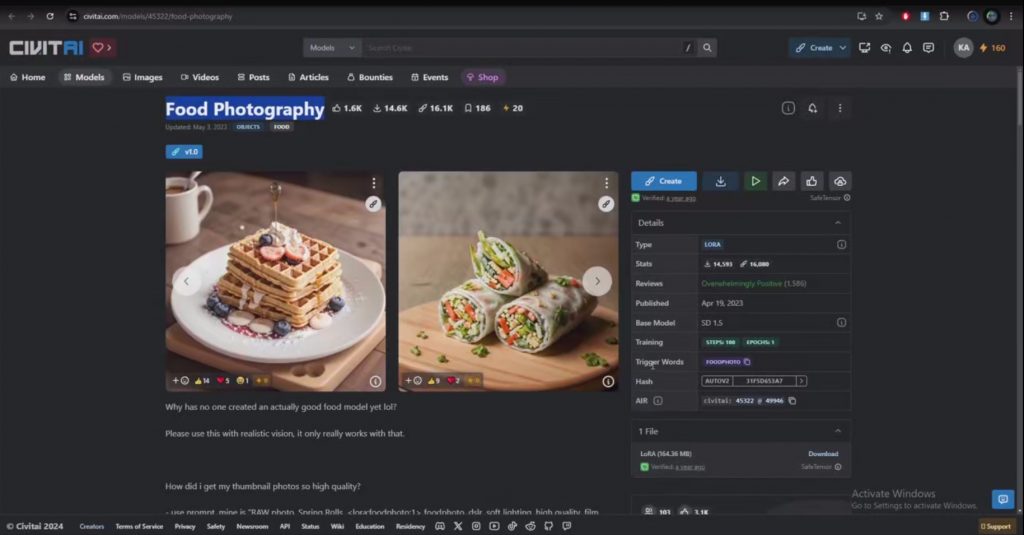The image size is (1024, 535).
Task: Copy the AIR civitai identifier
Action: [x=792, y=401]
